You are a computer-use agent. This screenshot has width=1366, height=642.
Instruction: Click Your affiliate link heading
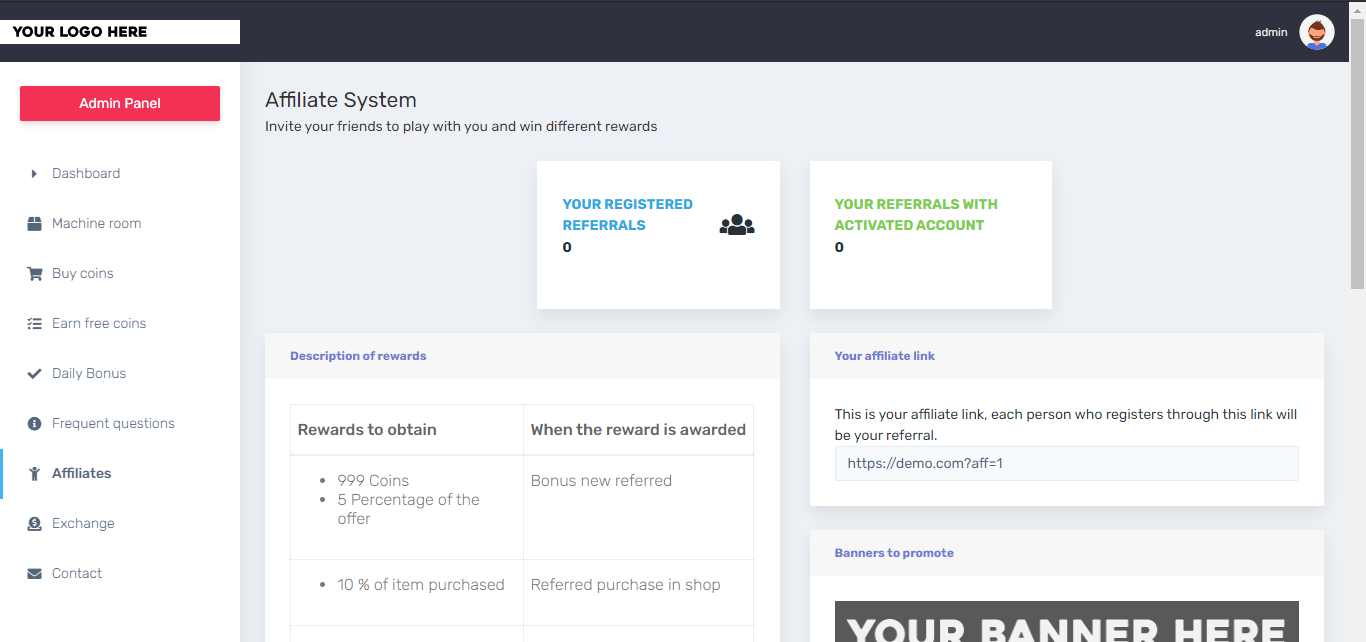click(884, 356)
